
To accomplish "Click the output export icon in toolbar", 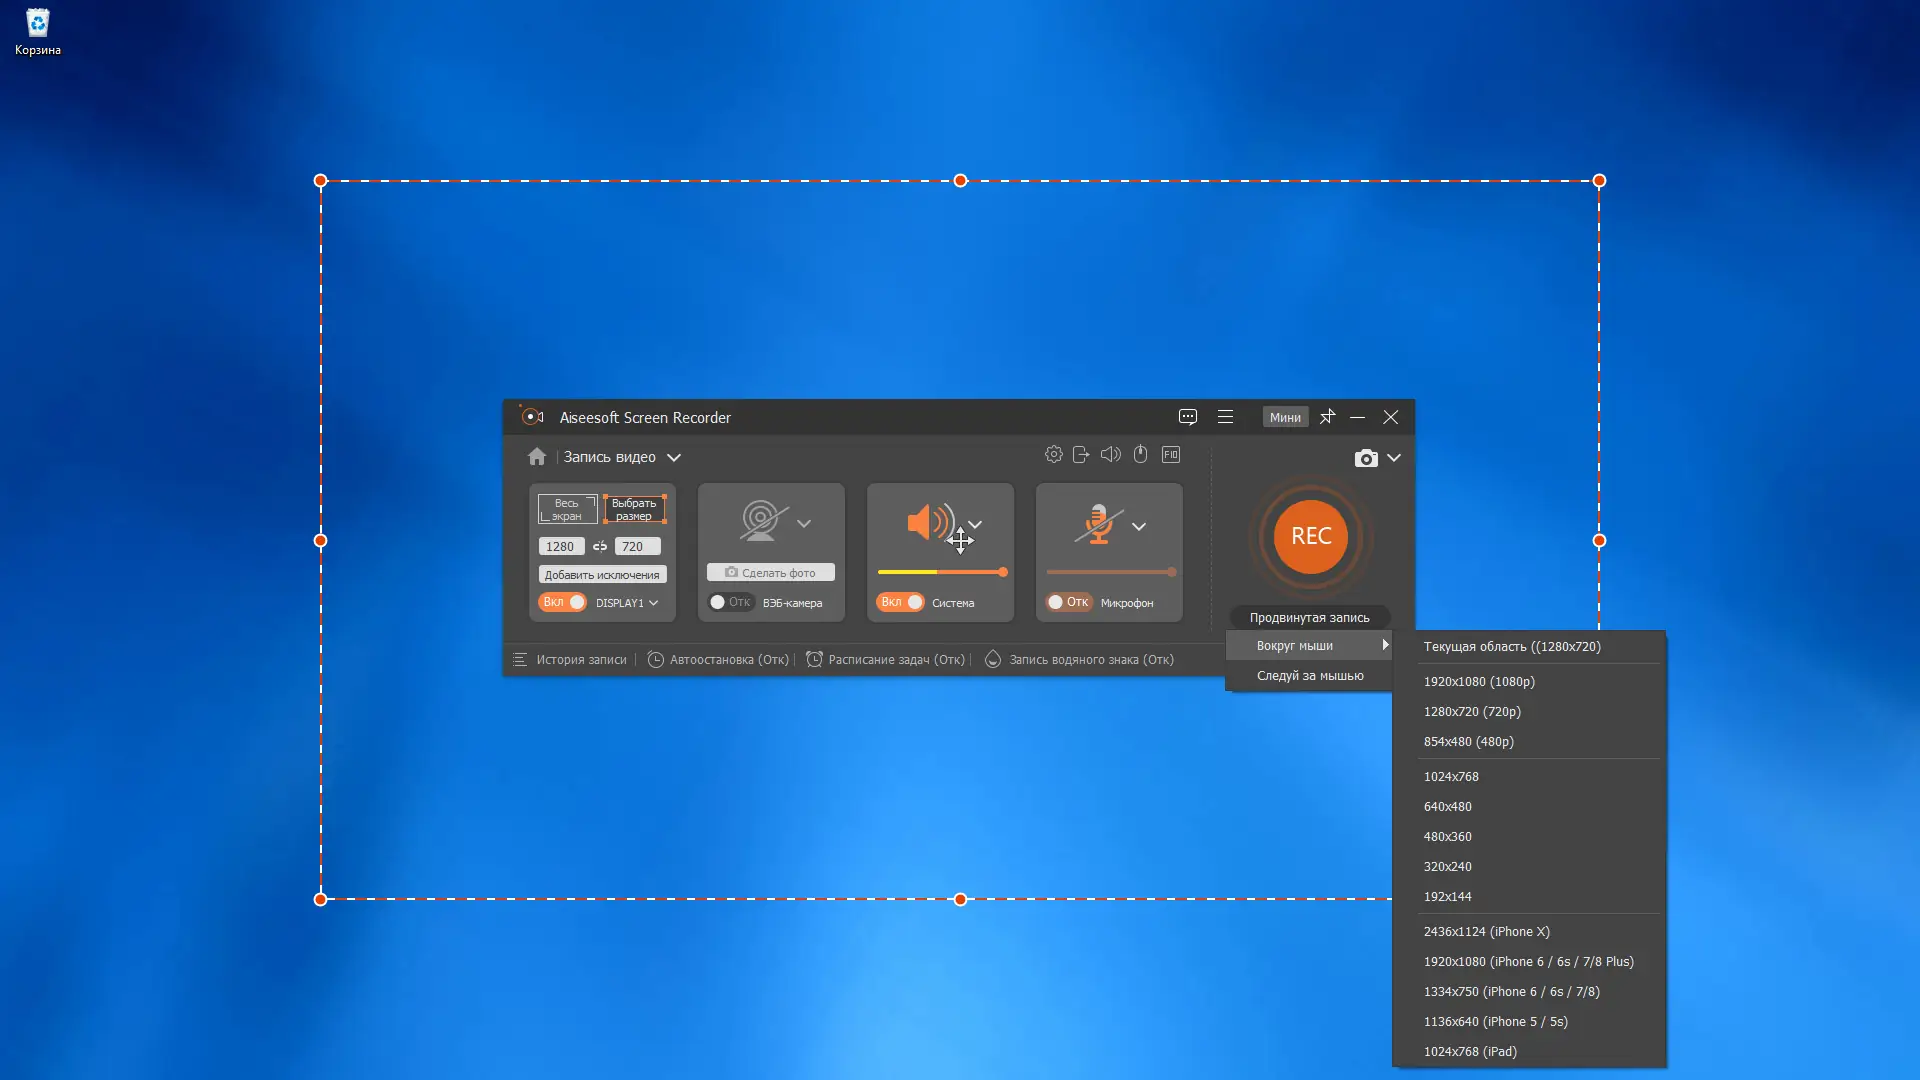I will 1081,455.
